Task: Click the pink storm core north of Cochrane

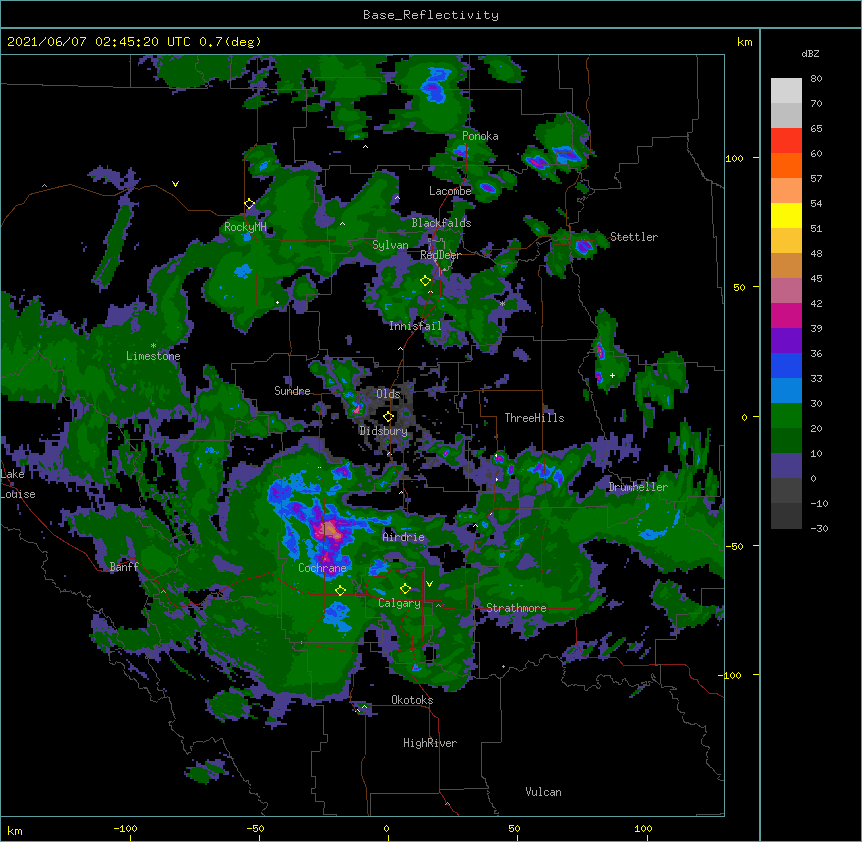Action: click(329, 530)
